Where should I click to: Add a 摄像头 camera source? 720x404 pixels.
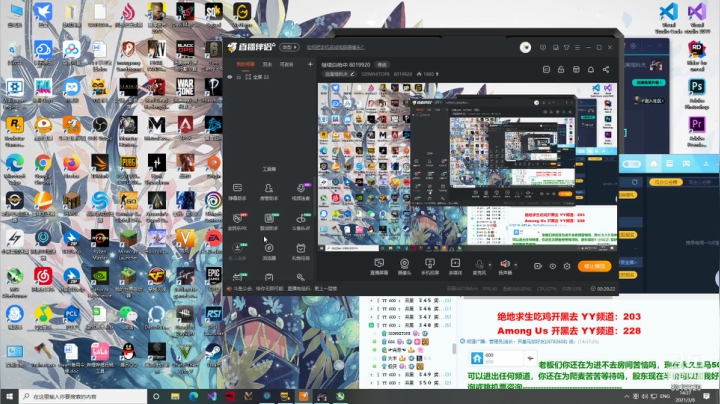pyautogui.click(x=404, y=266)
